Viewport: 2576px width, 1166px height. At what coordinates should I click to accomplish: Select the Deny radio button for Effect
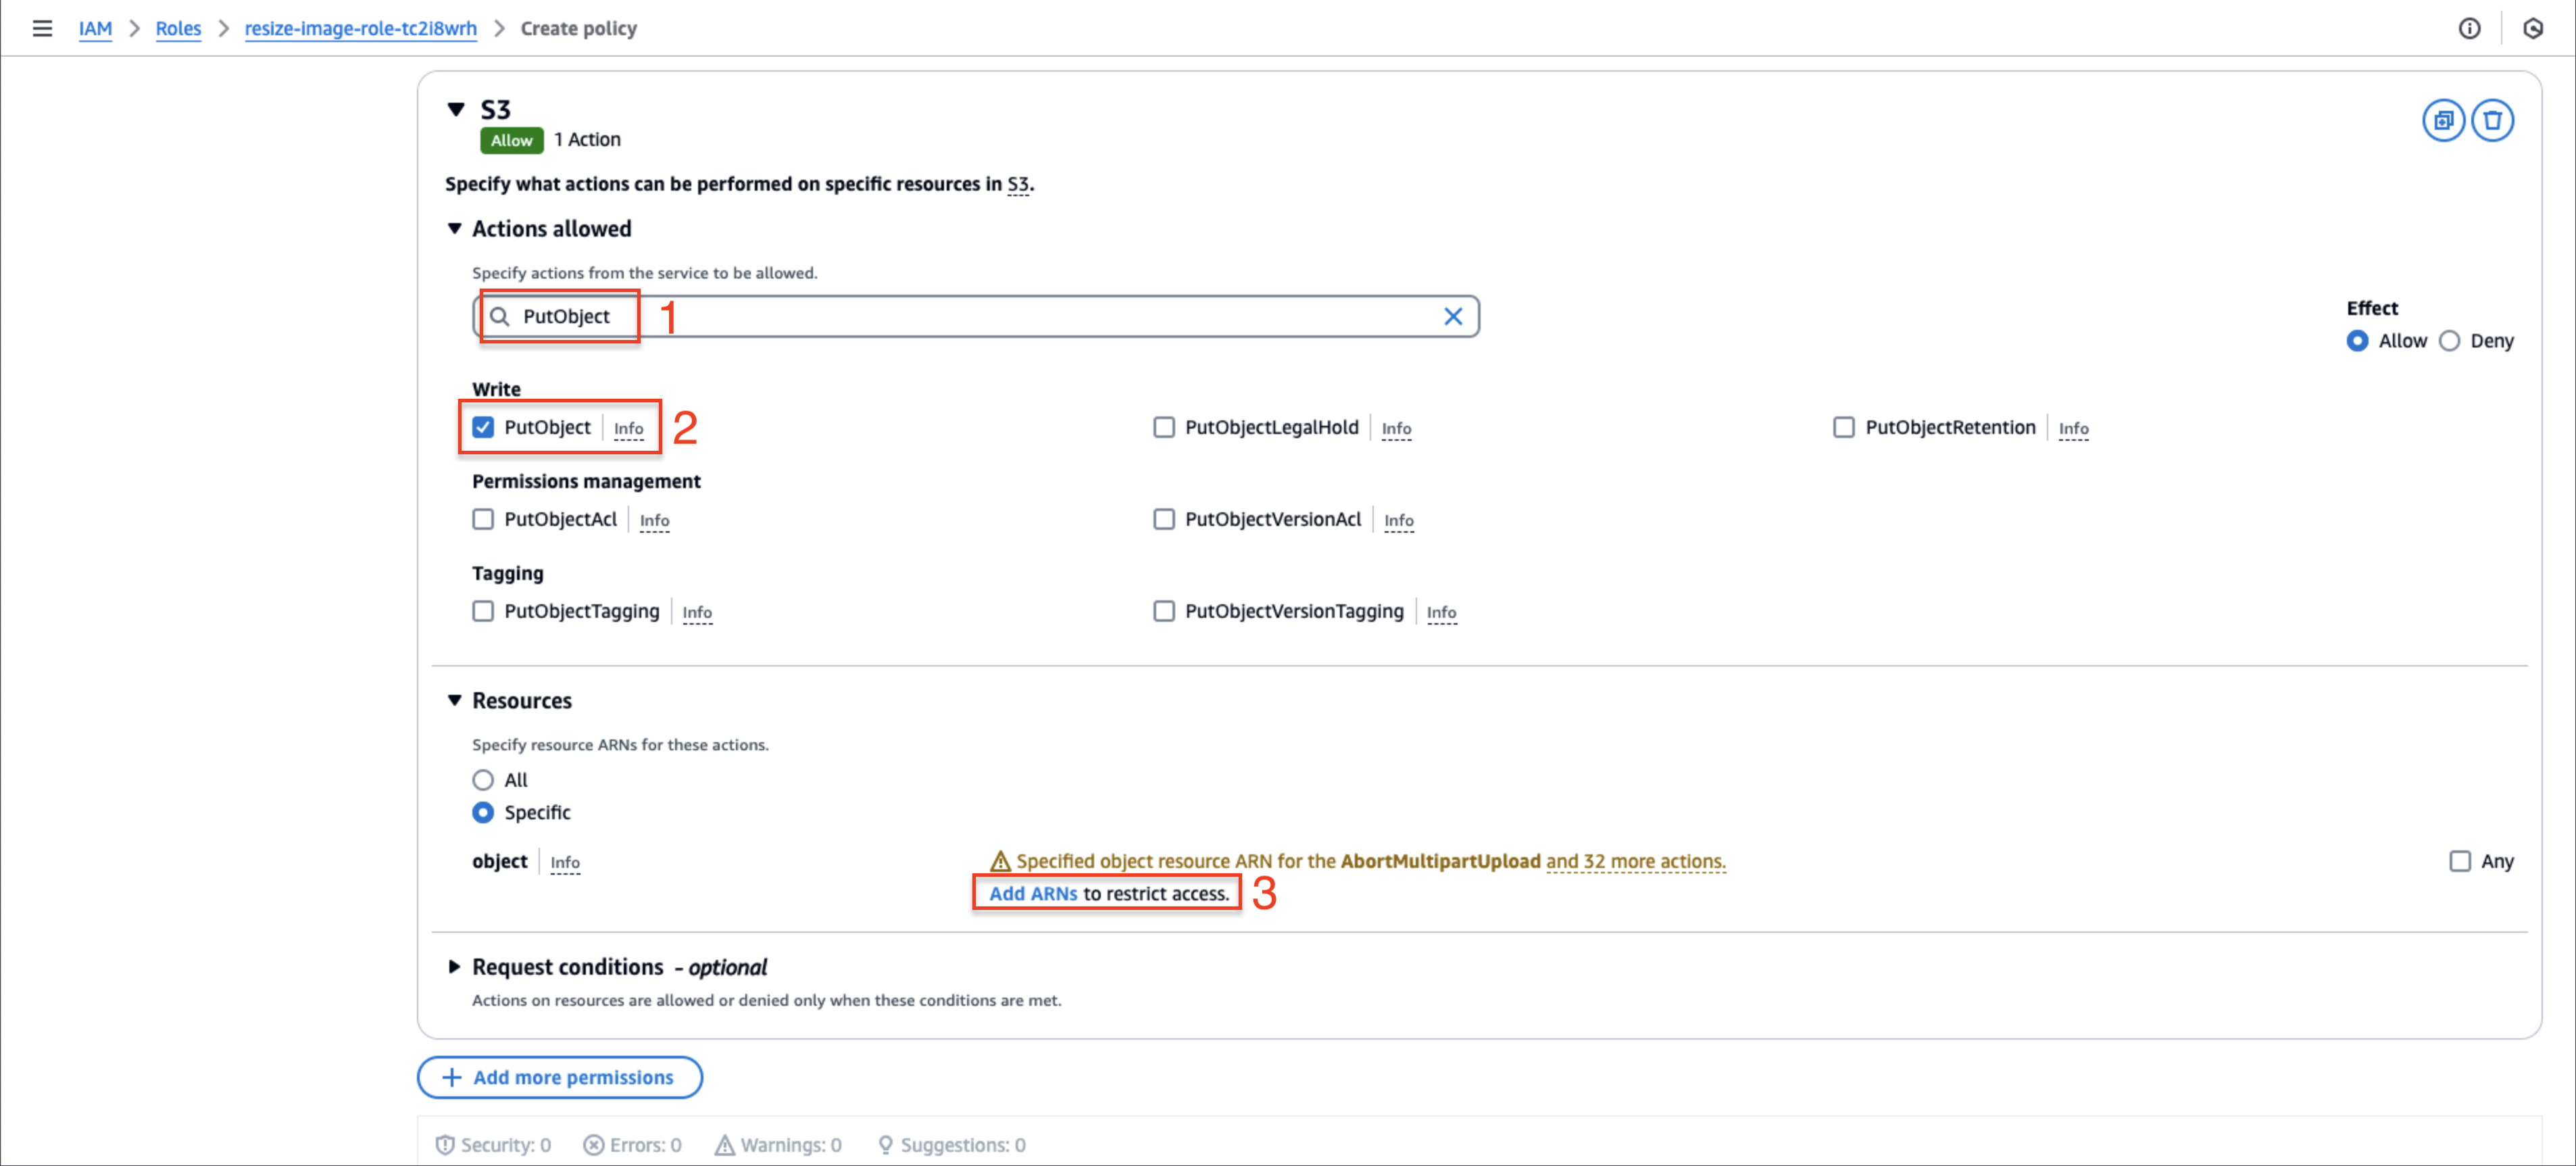[x=2448, y=340]
